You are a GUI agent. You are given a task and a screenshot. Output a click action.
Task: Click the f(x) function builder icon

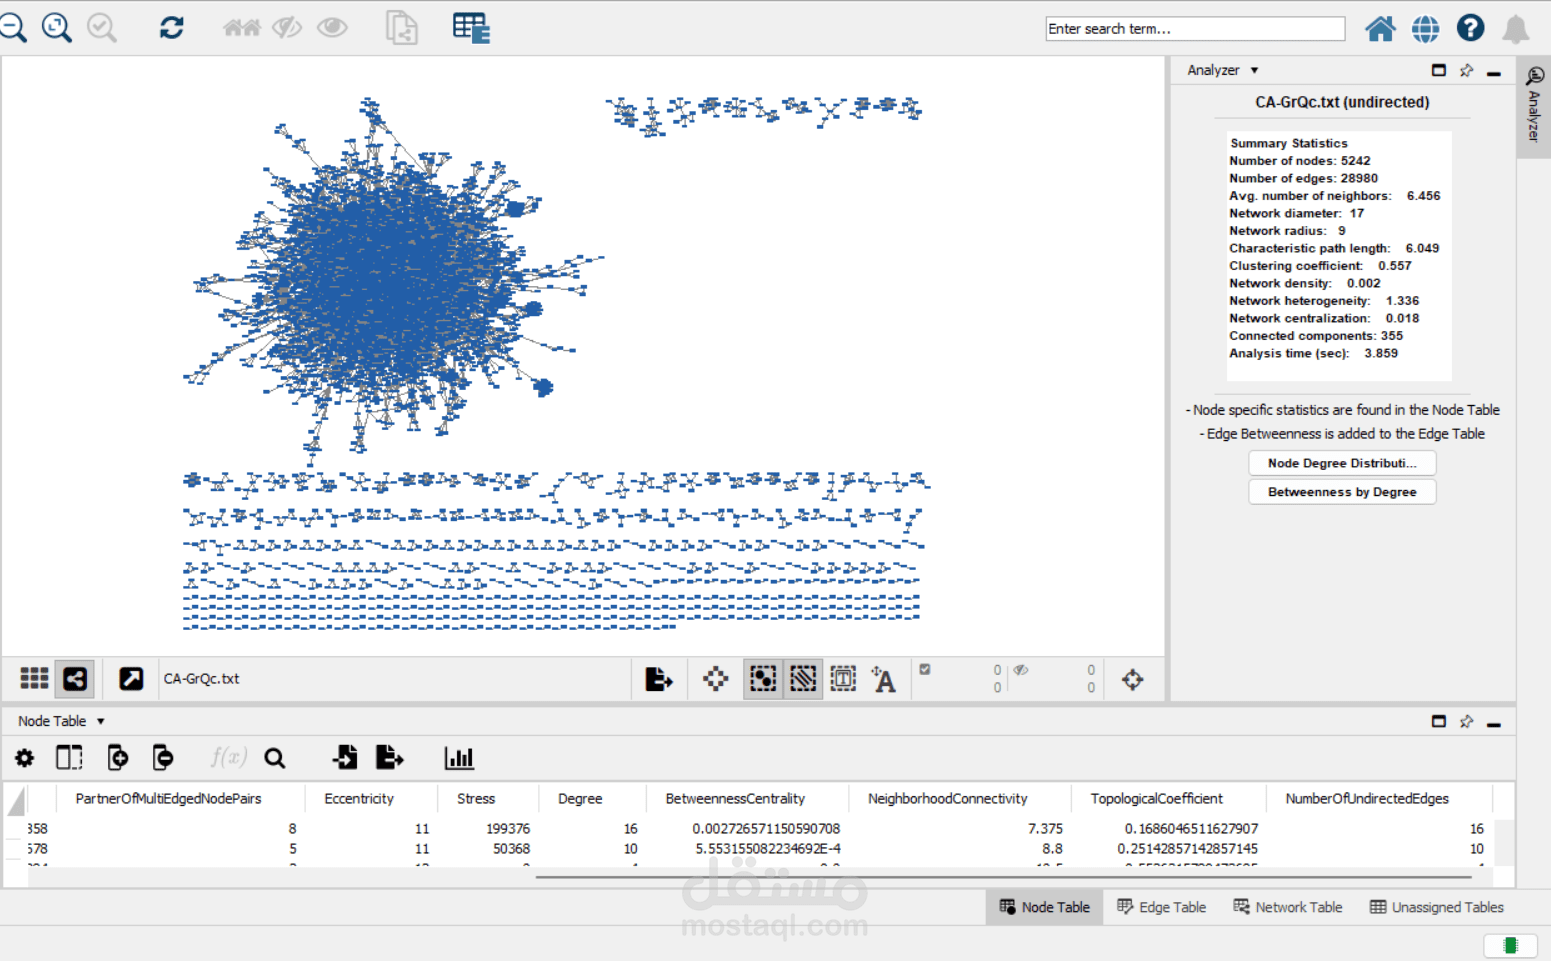coord(228,757)
